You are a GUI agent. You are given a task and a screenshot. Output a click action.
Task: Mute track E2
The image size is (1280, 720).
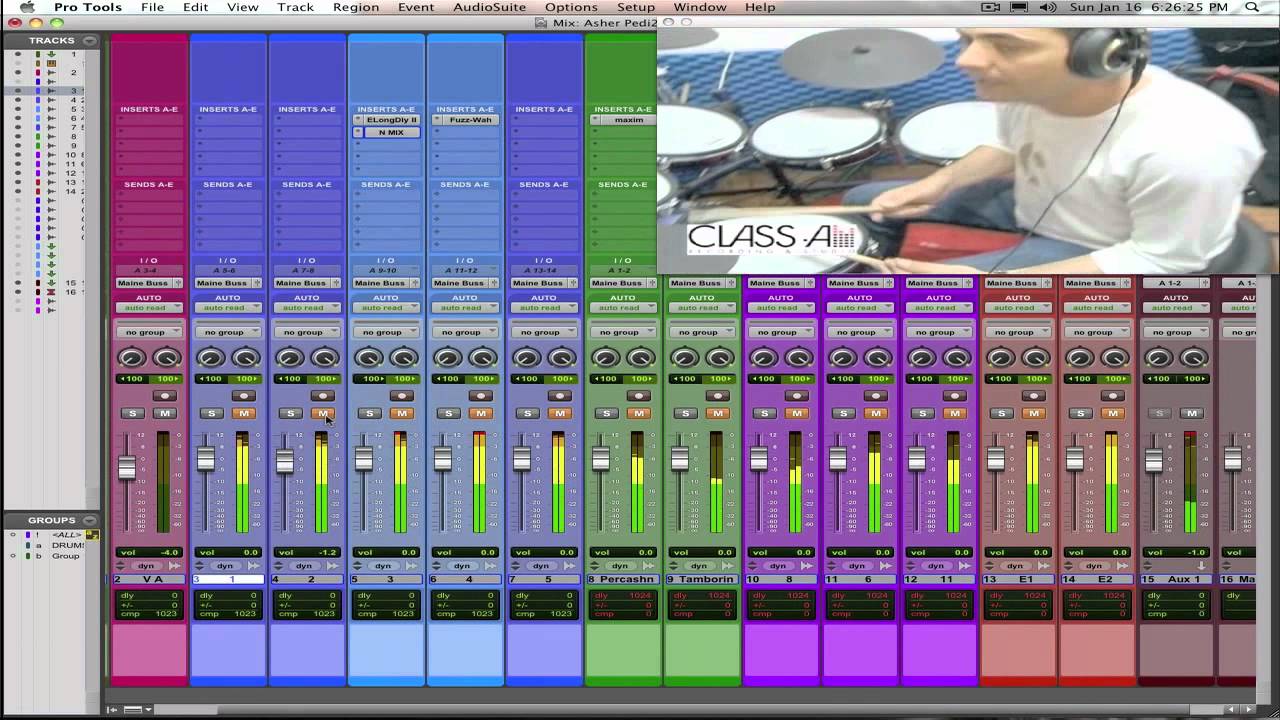click(x=1113, y=413)
